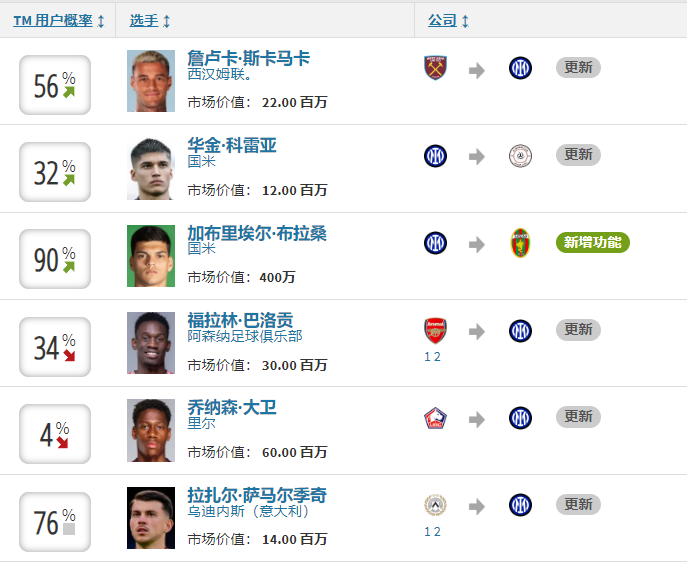
Task: Click destination club crest for 加布里埃尔·布拉桑
Action: (x=520, y=243)
